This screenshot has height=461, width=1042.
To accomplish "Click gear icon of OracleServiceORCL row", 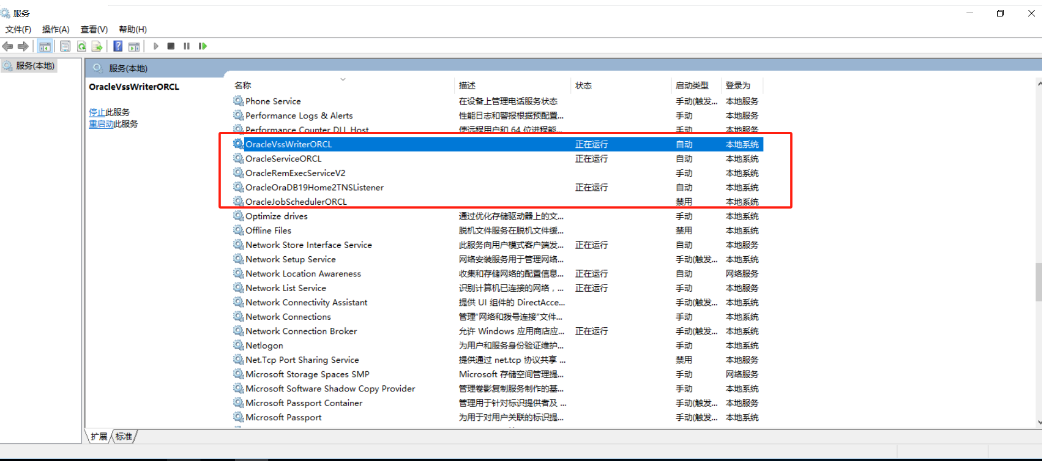I will [x=239, y=159].
